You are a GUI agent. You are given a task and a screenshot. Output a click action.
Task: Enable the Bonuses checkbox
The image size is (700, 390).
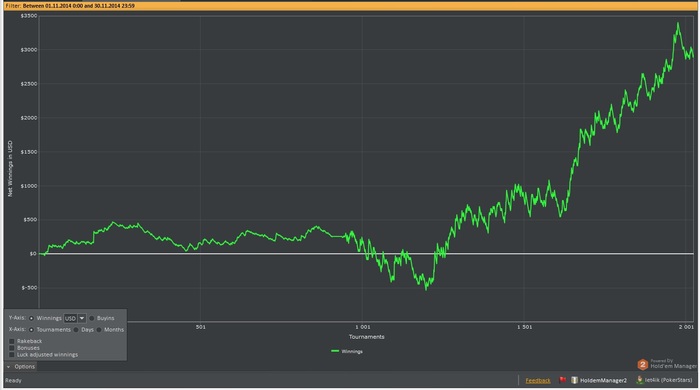tap(12, 348)
